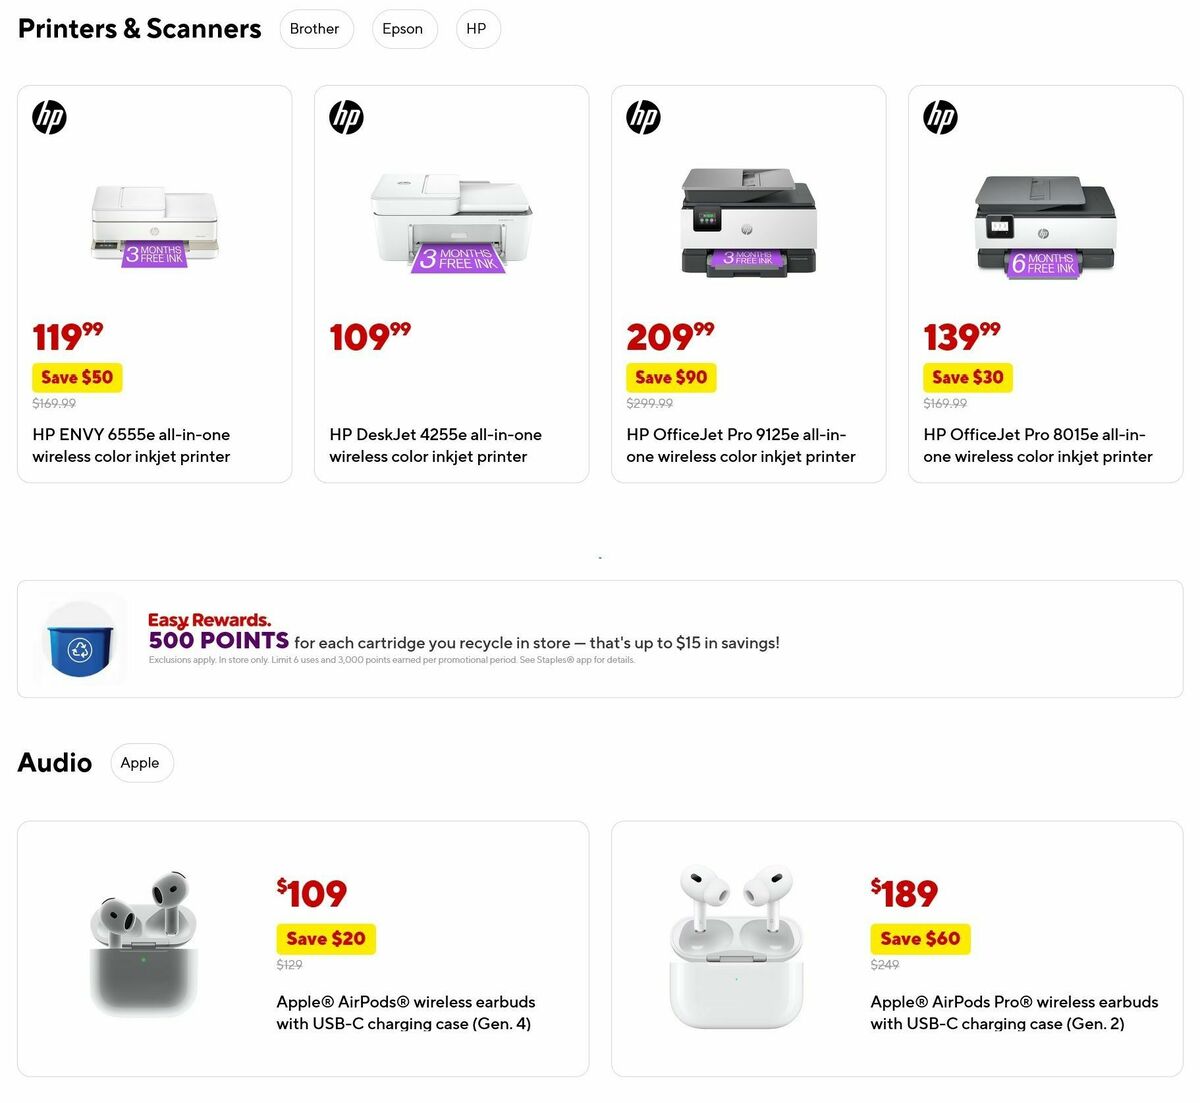Select the Epson brand filter
The width and height of the screenshot is (1200, 1103).
[x=404, y=29]
